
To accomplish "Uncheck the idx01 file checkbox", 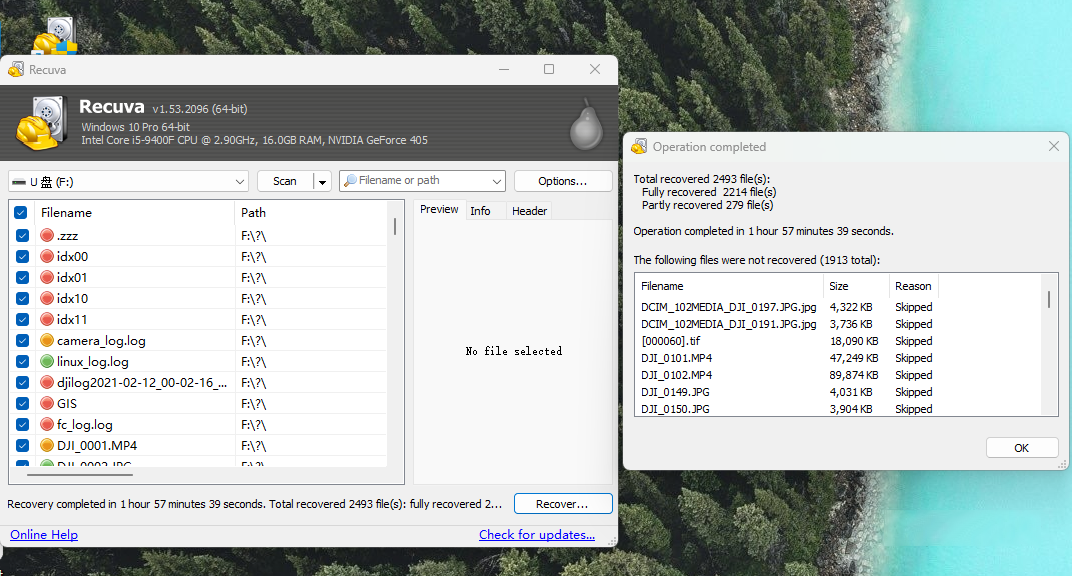I will 23,277.
